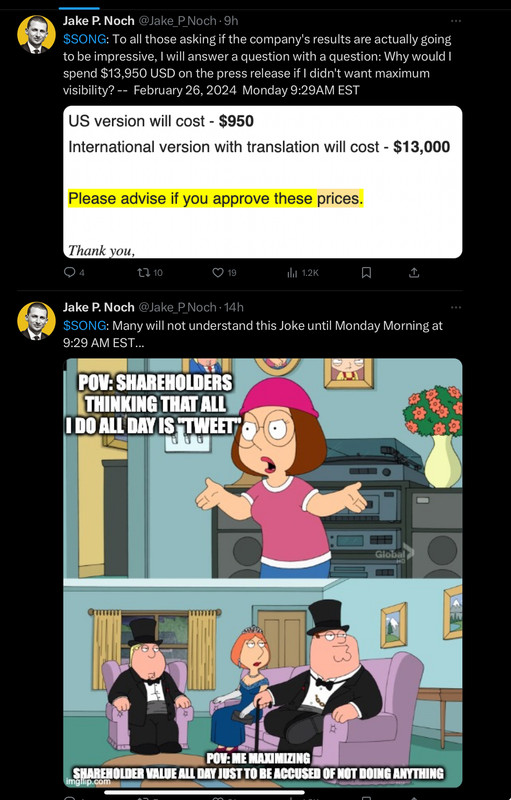This screenshot has height=800, width=511.
Task: Share the press release tweet
Action: [x=415, y=273]
